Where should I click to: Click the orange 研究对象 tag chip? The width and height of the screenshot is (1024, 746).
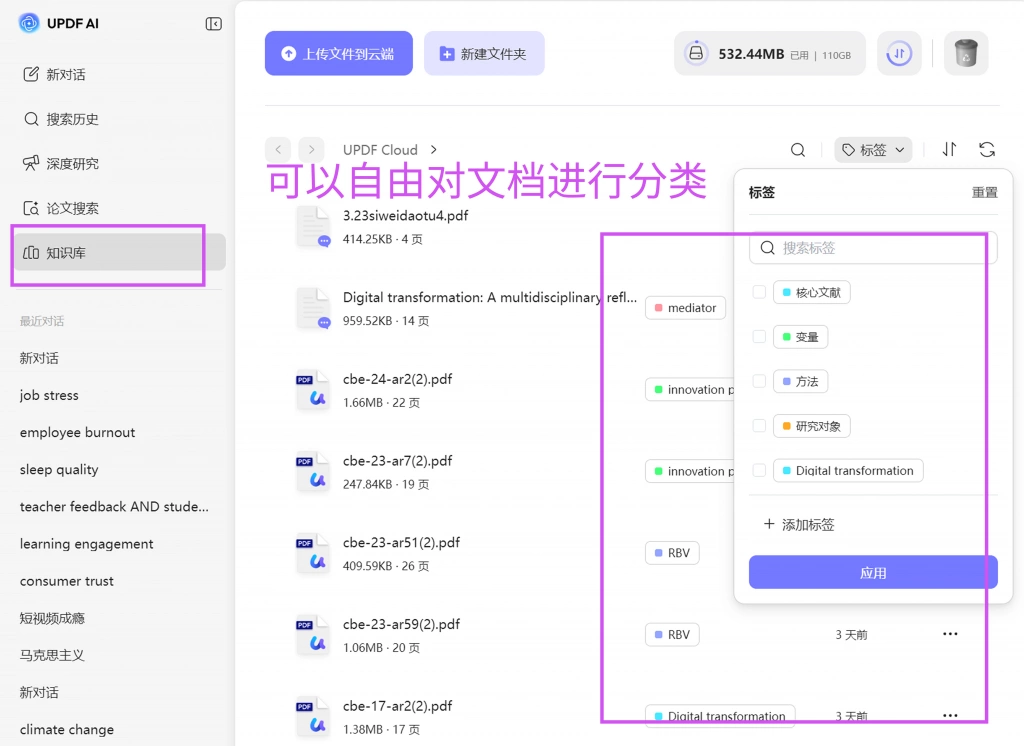[812, 426]
